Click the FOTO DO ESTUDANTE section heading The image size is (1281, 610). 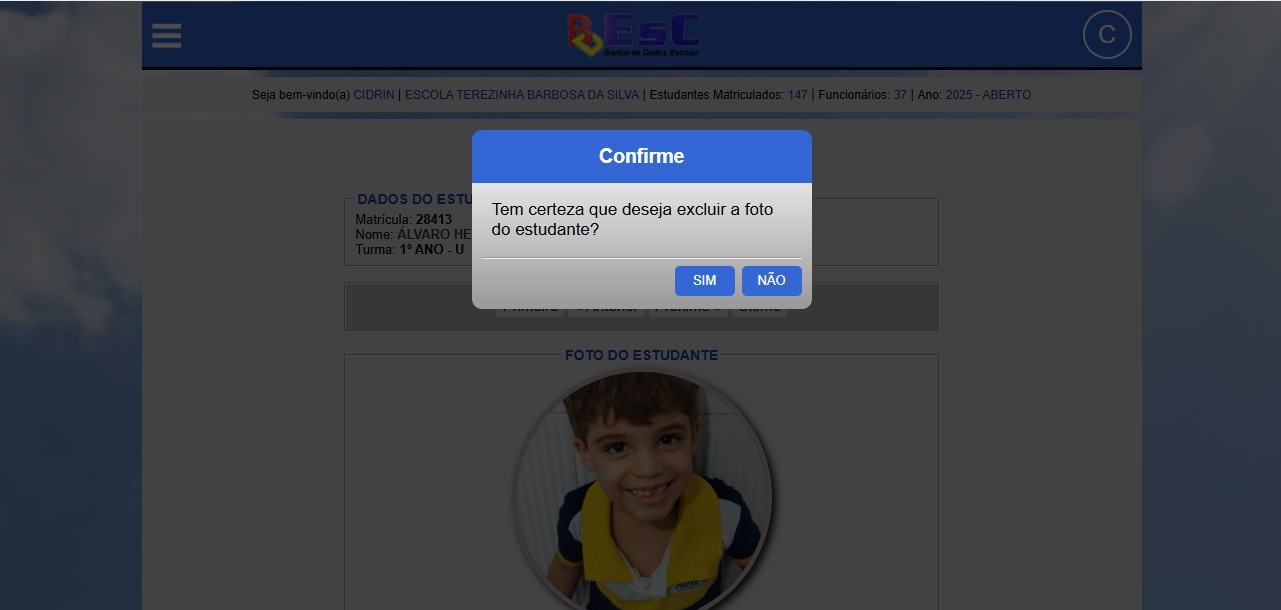point(642,355)
